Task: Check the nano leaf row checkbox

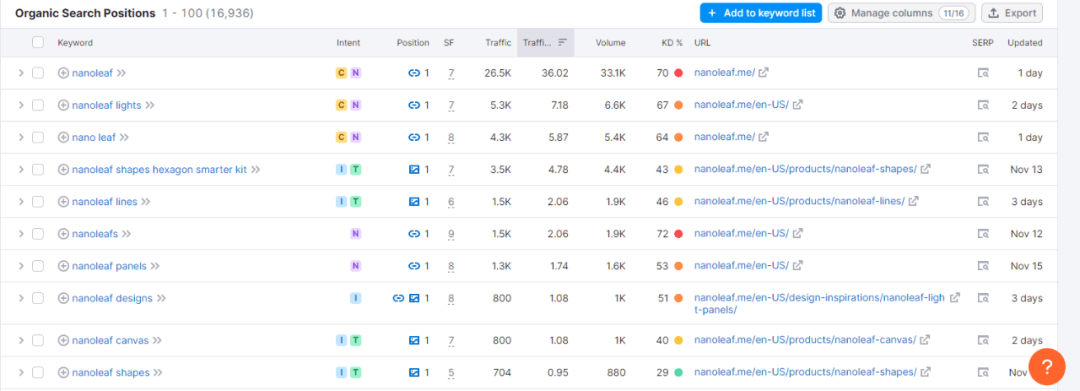Action: point(38,137)
